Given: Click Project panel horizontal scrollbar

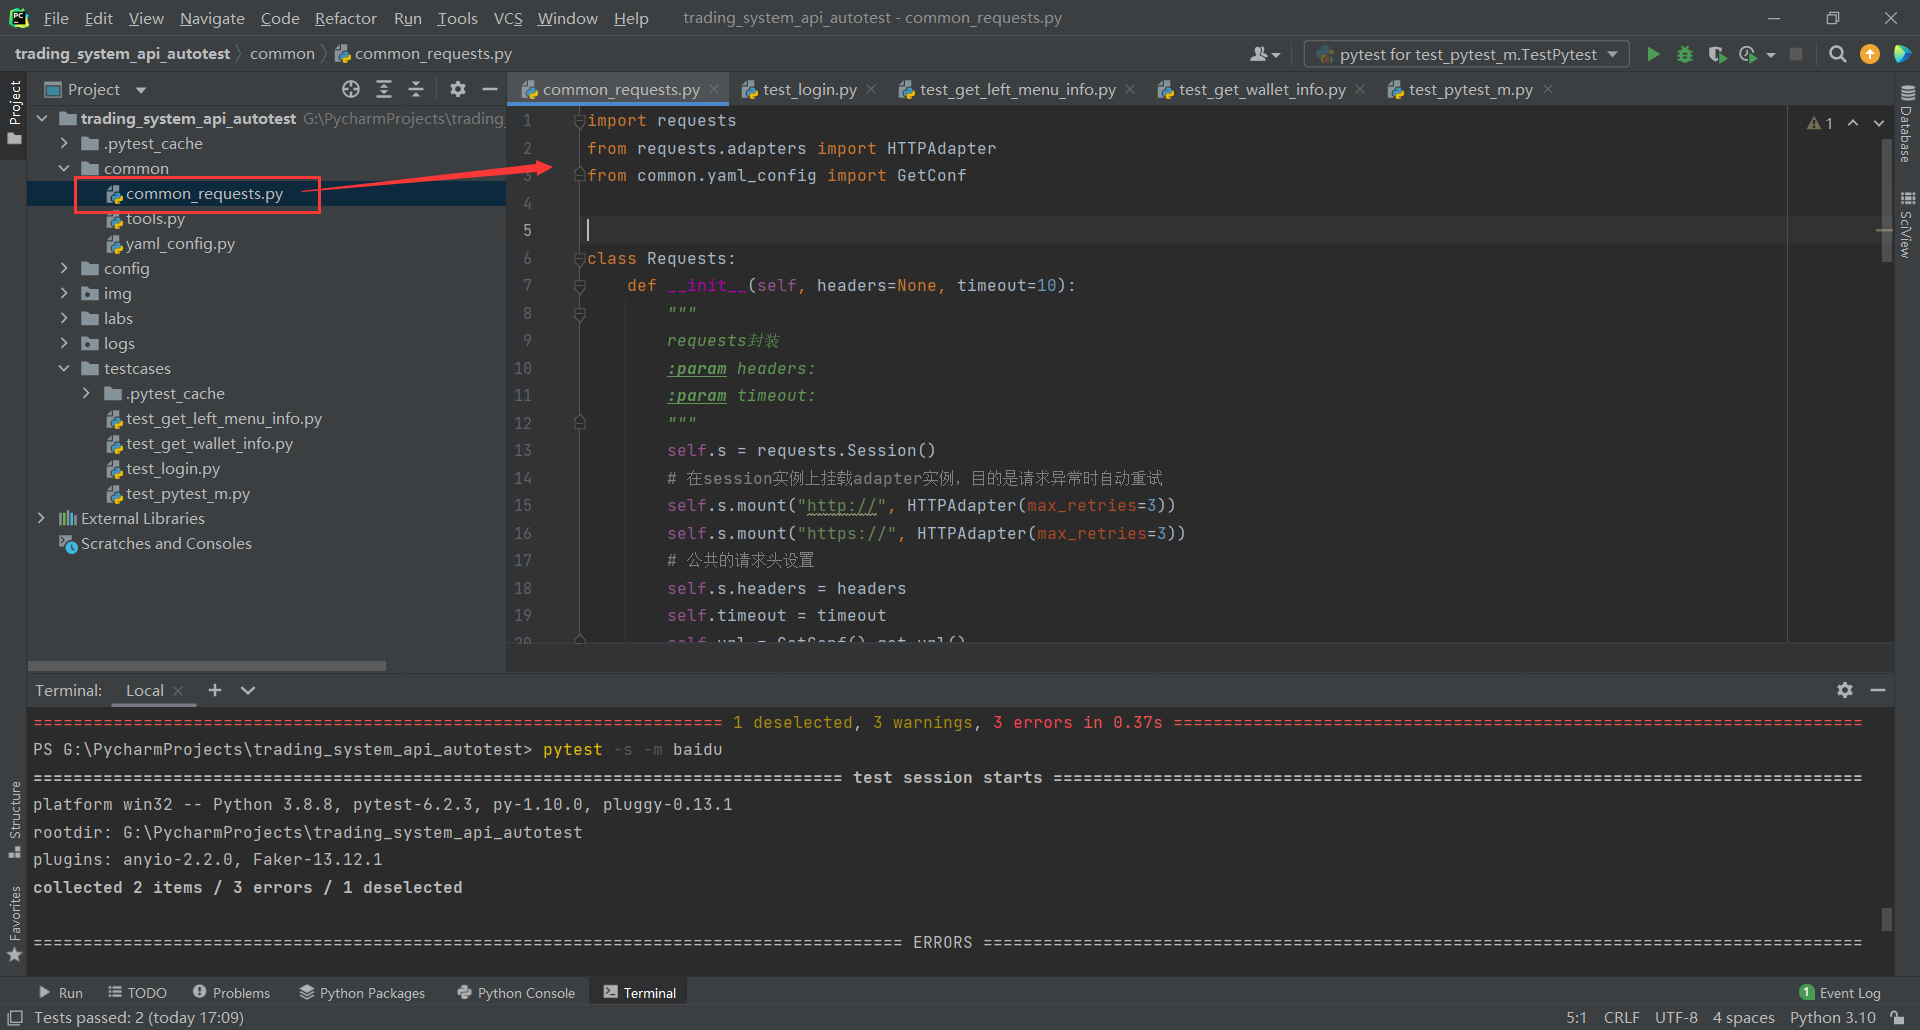Looking at the screenshot, I should click(207, 665).
